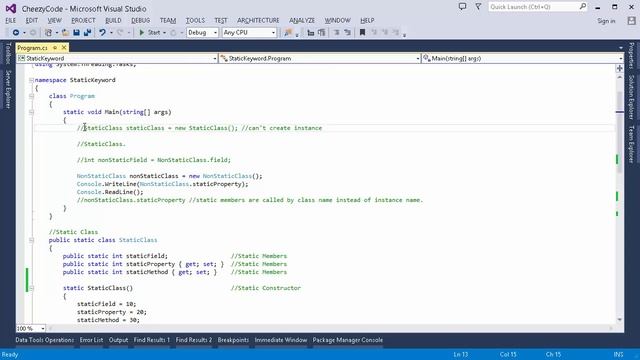
Task: Open the FILE menu
Action: coord(11,20)
